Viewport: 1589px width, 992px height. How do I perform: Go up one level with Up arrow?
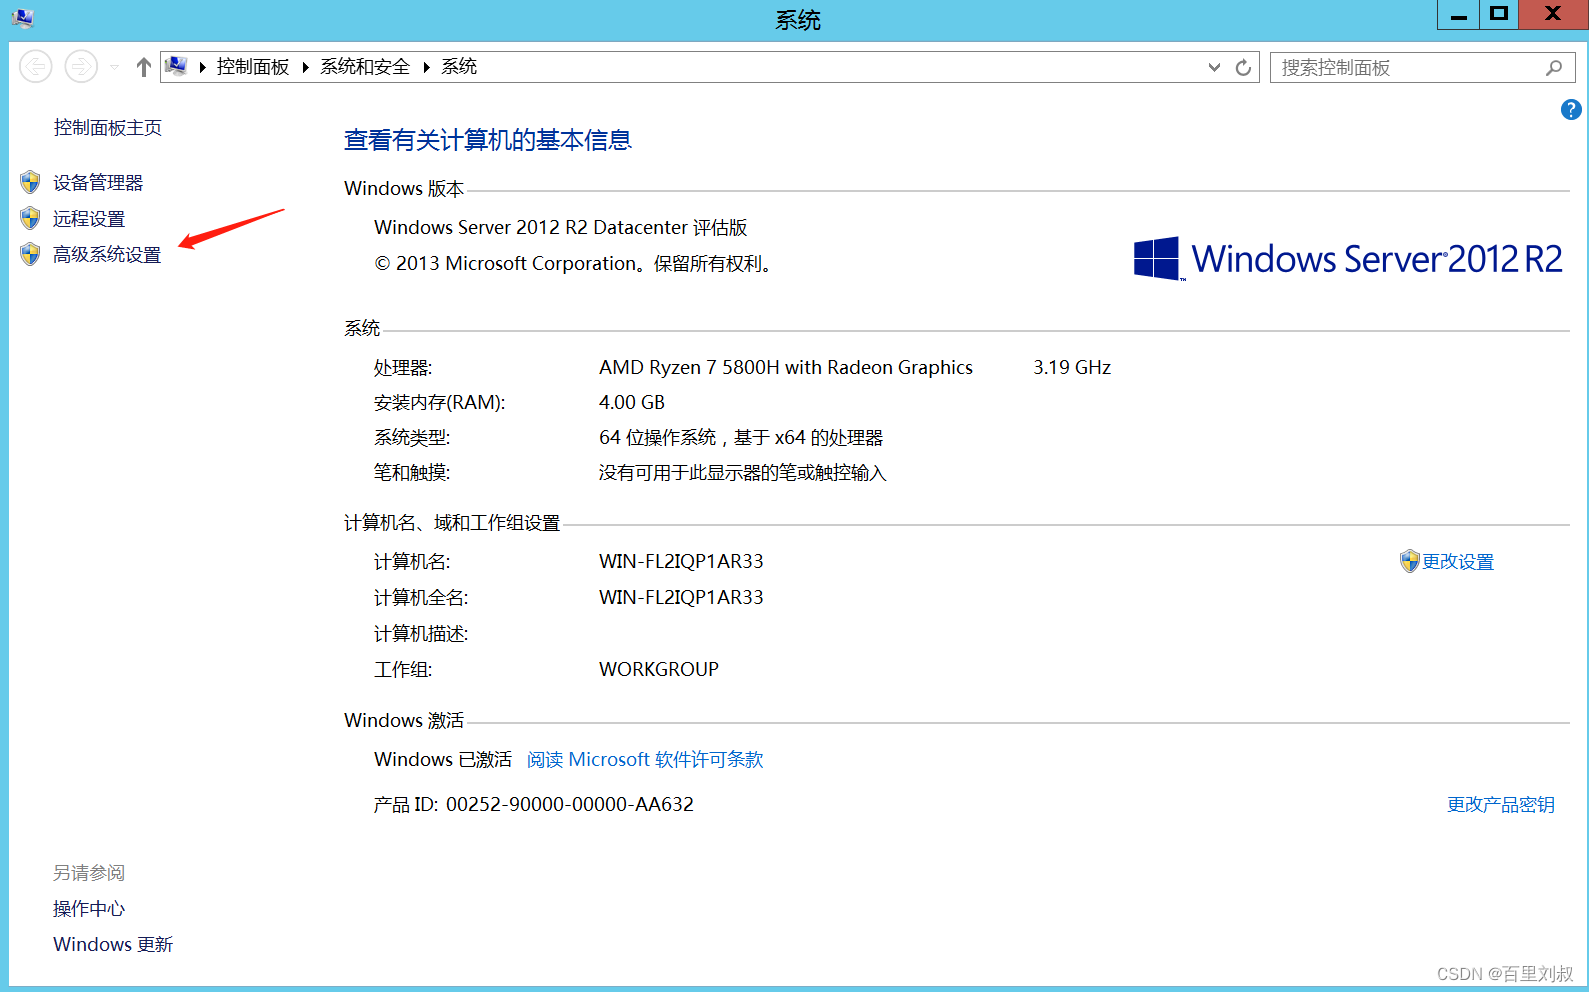[144, 67]
